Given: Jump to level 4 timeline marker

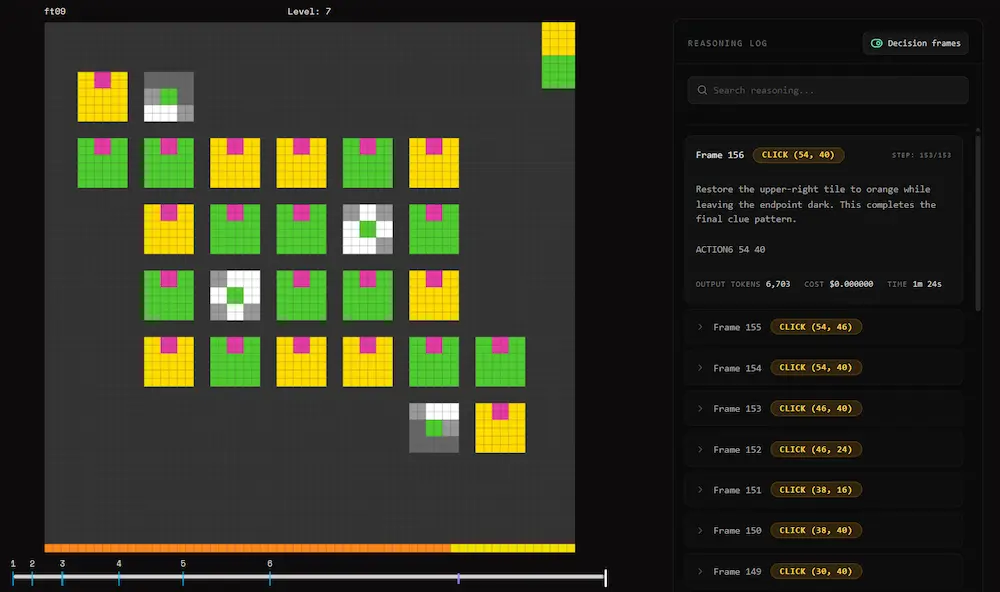Looking at the screenshot, I should coord(119,577).
